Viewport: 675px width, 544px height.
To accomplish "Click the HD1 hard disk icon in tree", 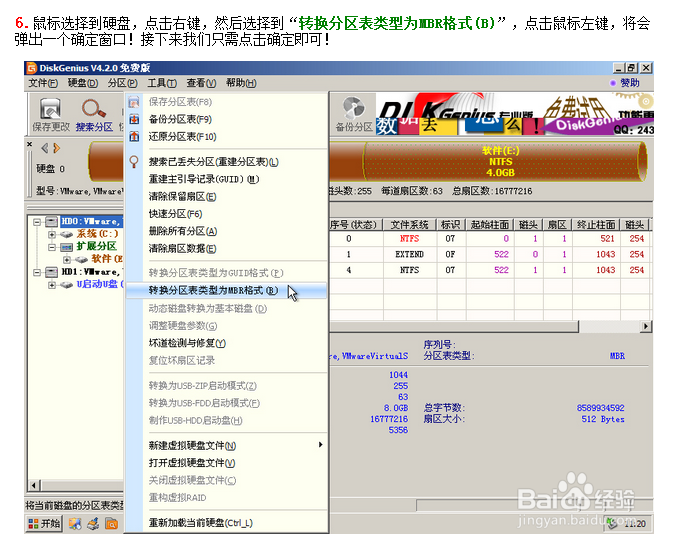I will (52, 272).
